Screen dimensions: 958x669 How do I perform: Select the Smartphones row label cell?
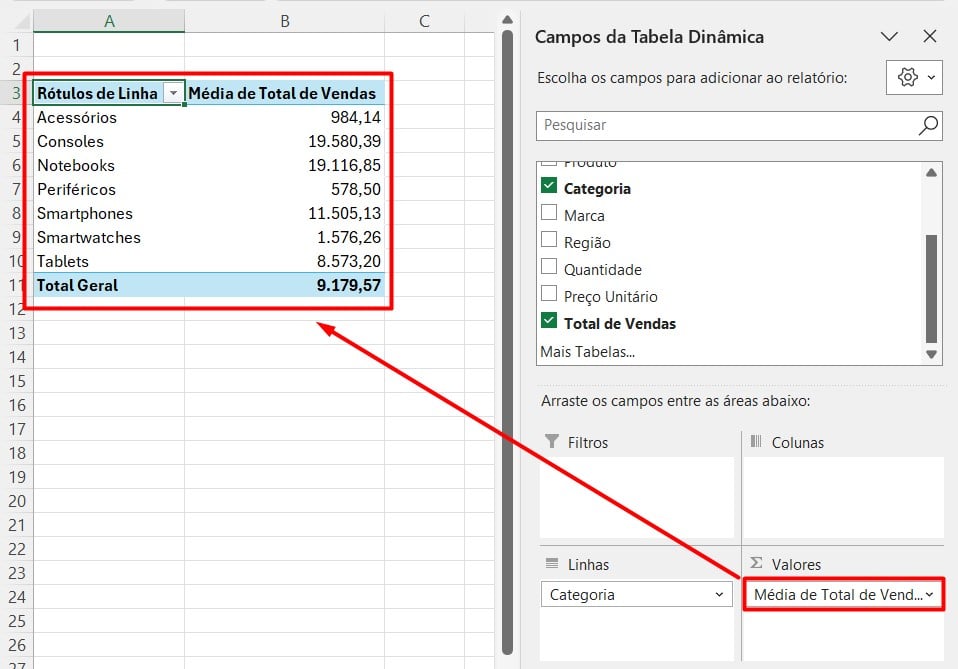[x=109, y=213]
